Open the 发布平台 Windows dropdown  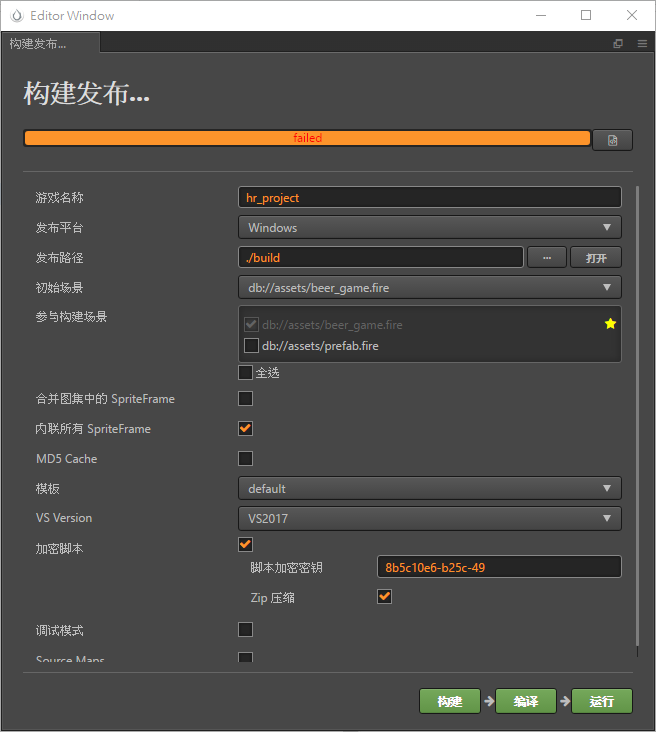(430, 227)
